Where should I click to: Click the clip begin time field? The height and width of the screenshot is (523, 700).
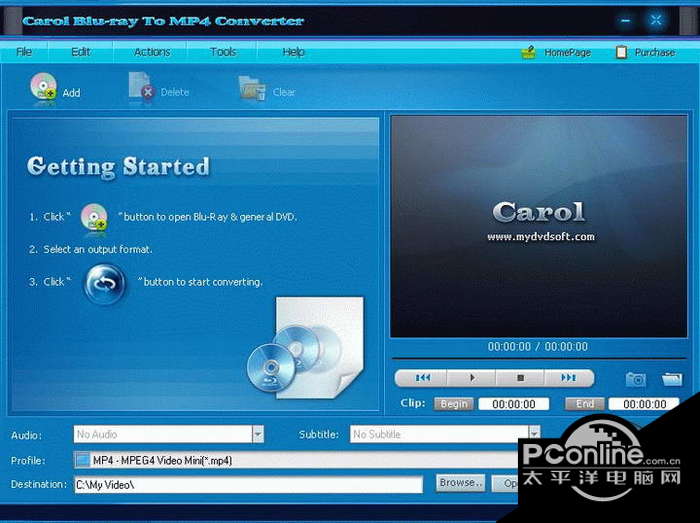pyautogui.click(x=514, y=404)
